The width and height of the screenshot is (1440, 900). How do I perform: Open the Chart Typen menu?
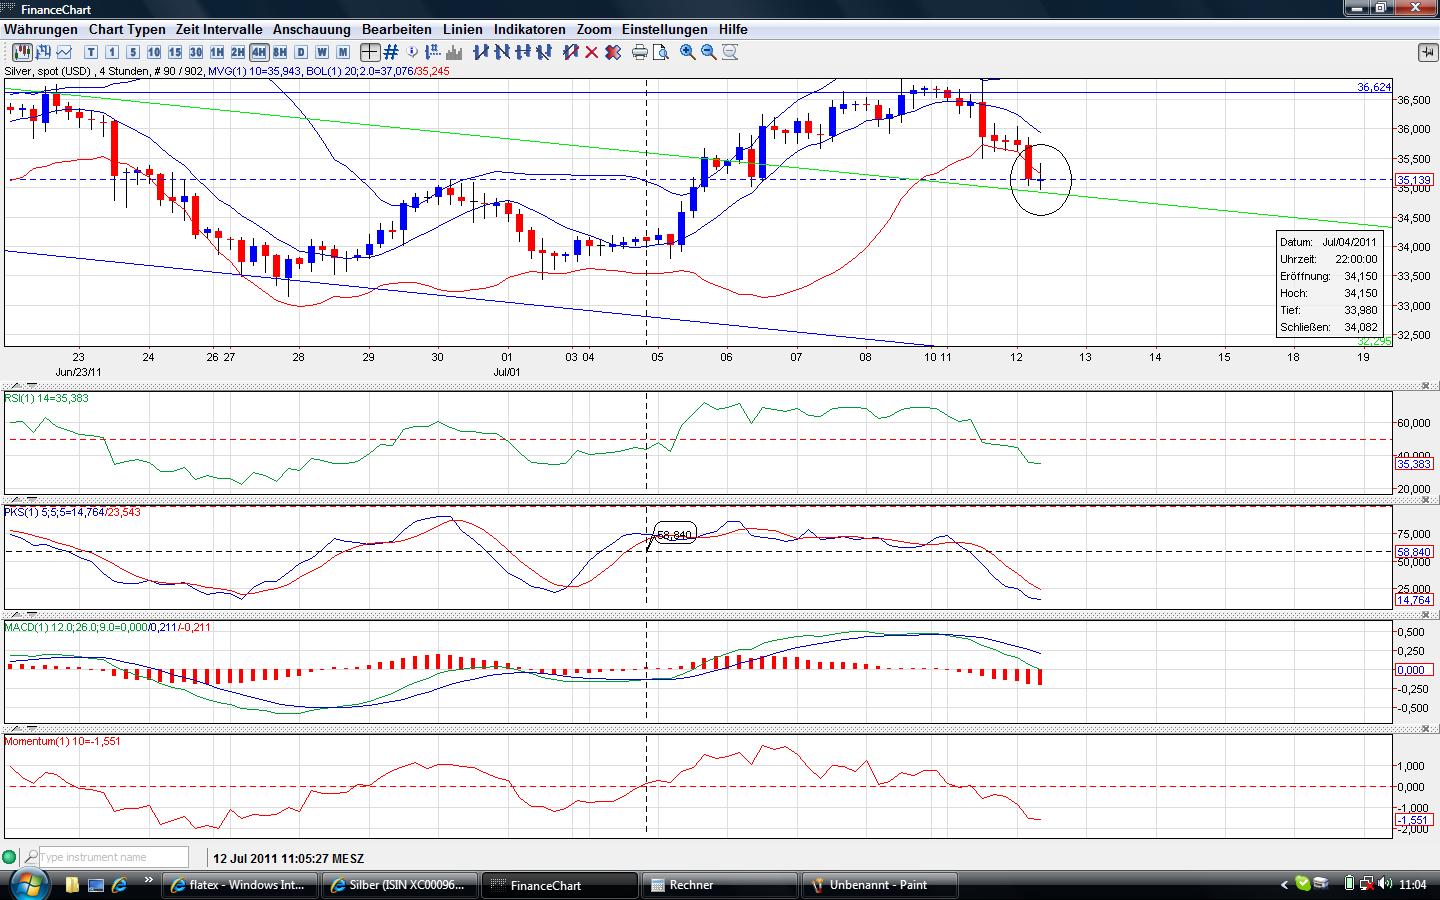(x=127, y=29)
